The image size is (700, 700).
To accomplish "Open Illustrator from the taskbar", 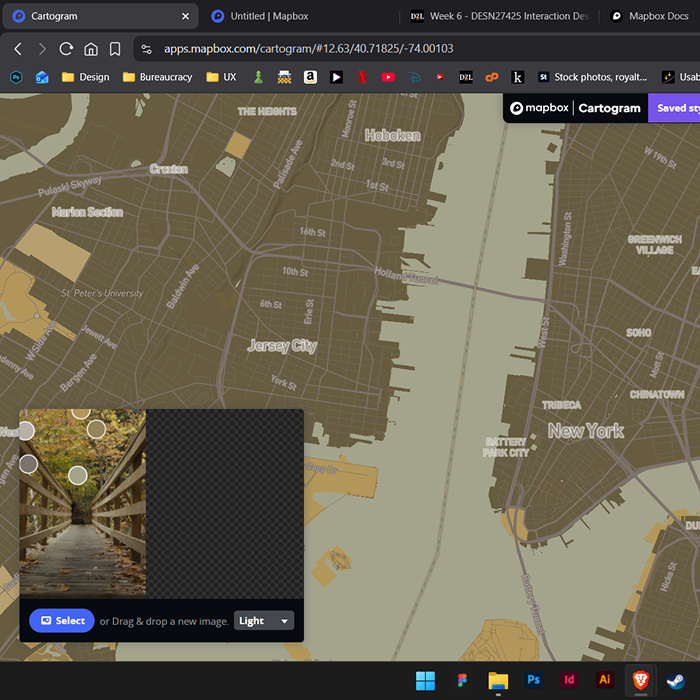I will (604, 680).
